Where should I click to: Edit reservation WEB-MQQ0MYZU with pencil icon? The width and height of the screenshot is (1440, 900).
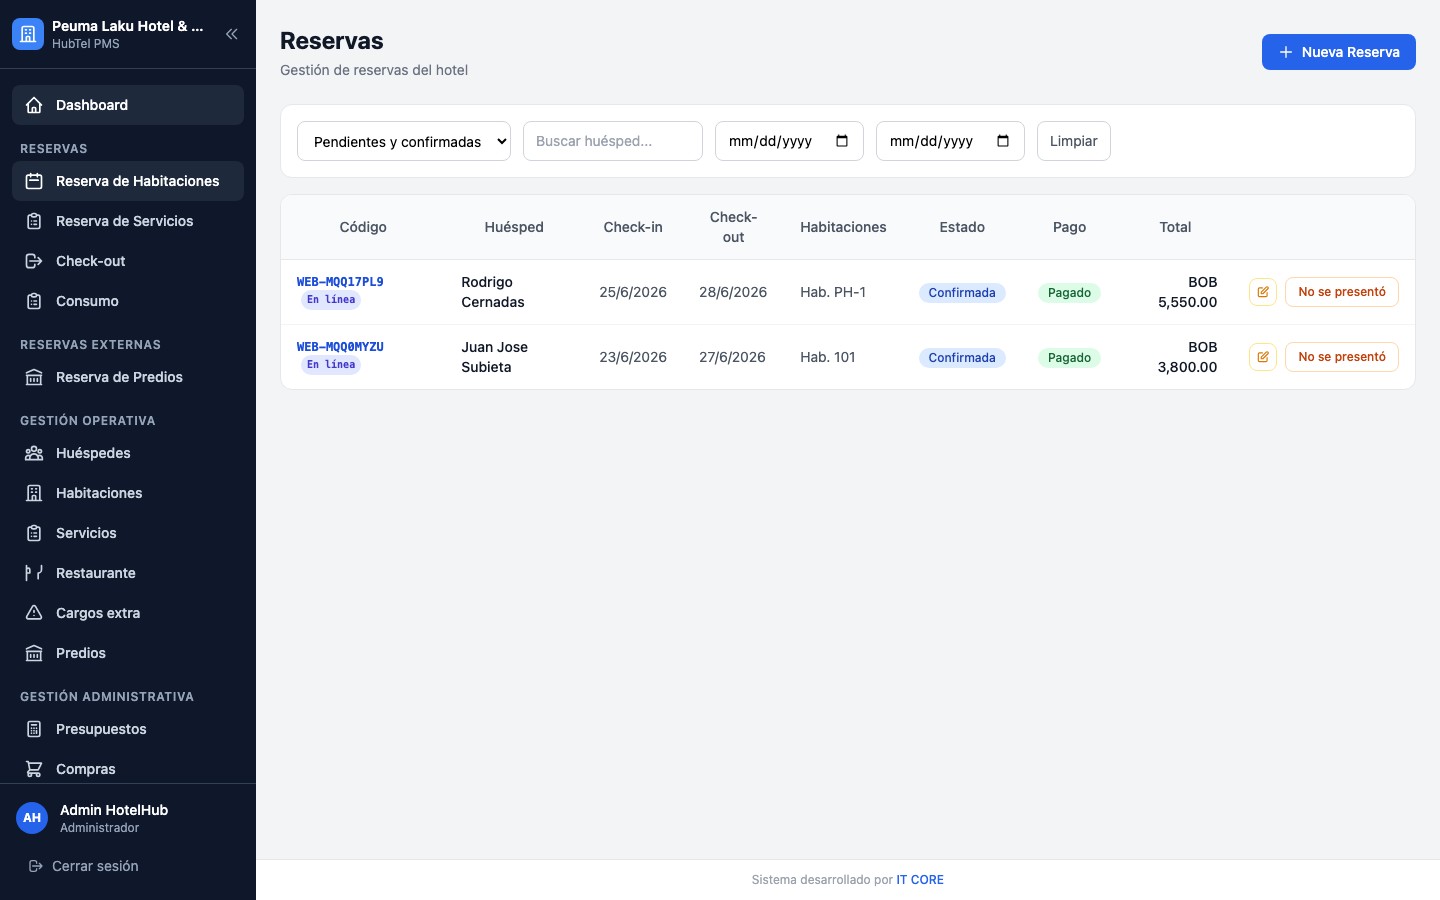point(1263,357)
